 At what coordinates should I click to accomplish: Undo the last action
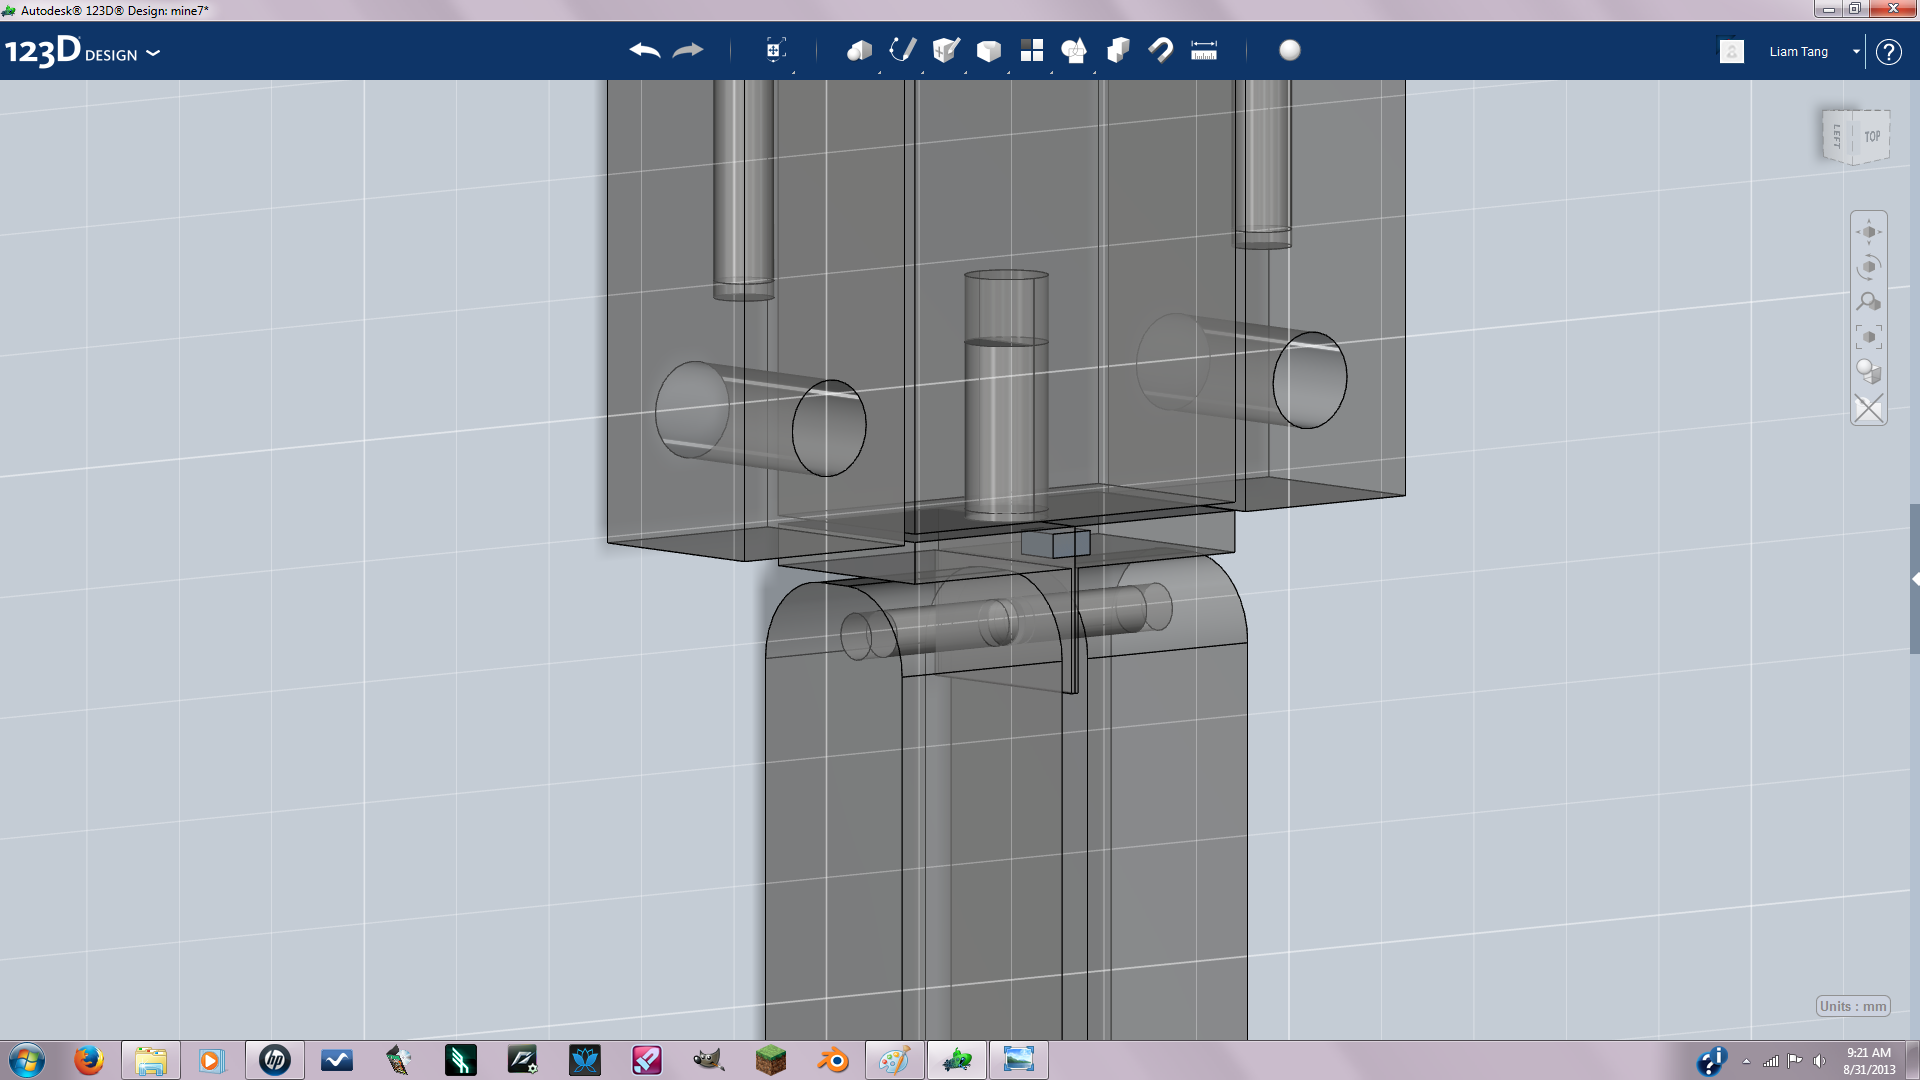pyautogui.click(x=645, y=51)
